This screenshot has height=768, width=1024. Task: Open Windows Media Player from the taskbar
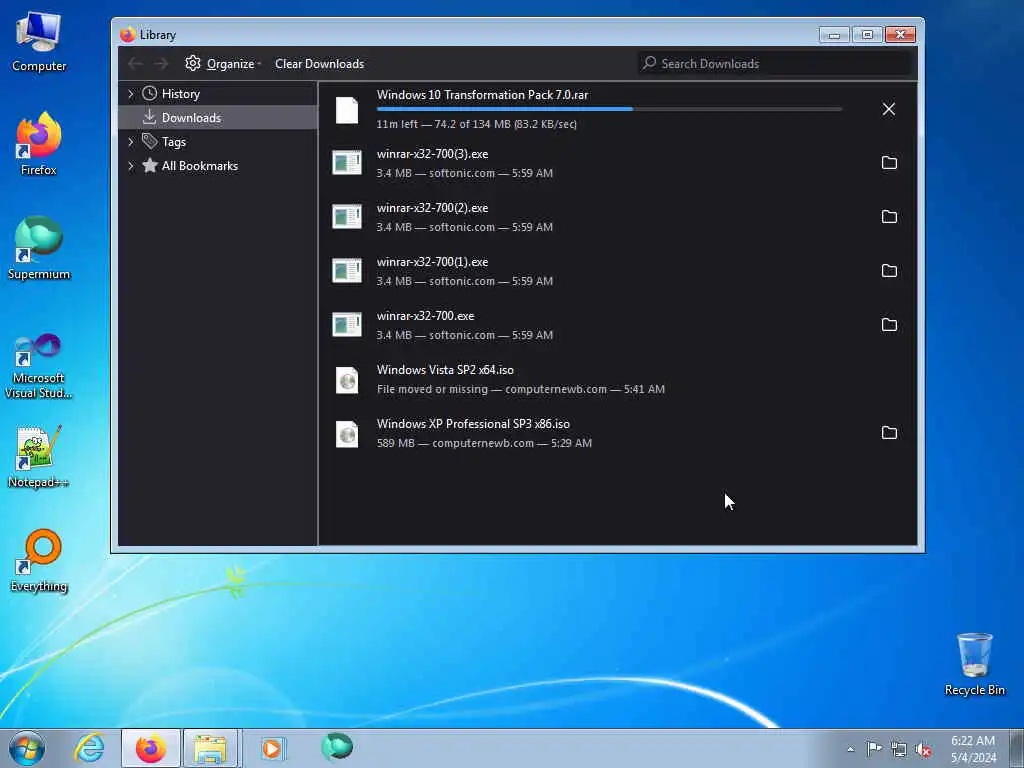click(x=273, y=748)
